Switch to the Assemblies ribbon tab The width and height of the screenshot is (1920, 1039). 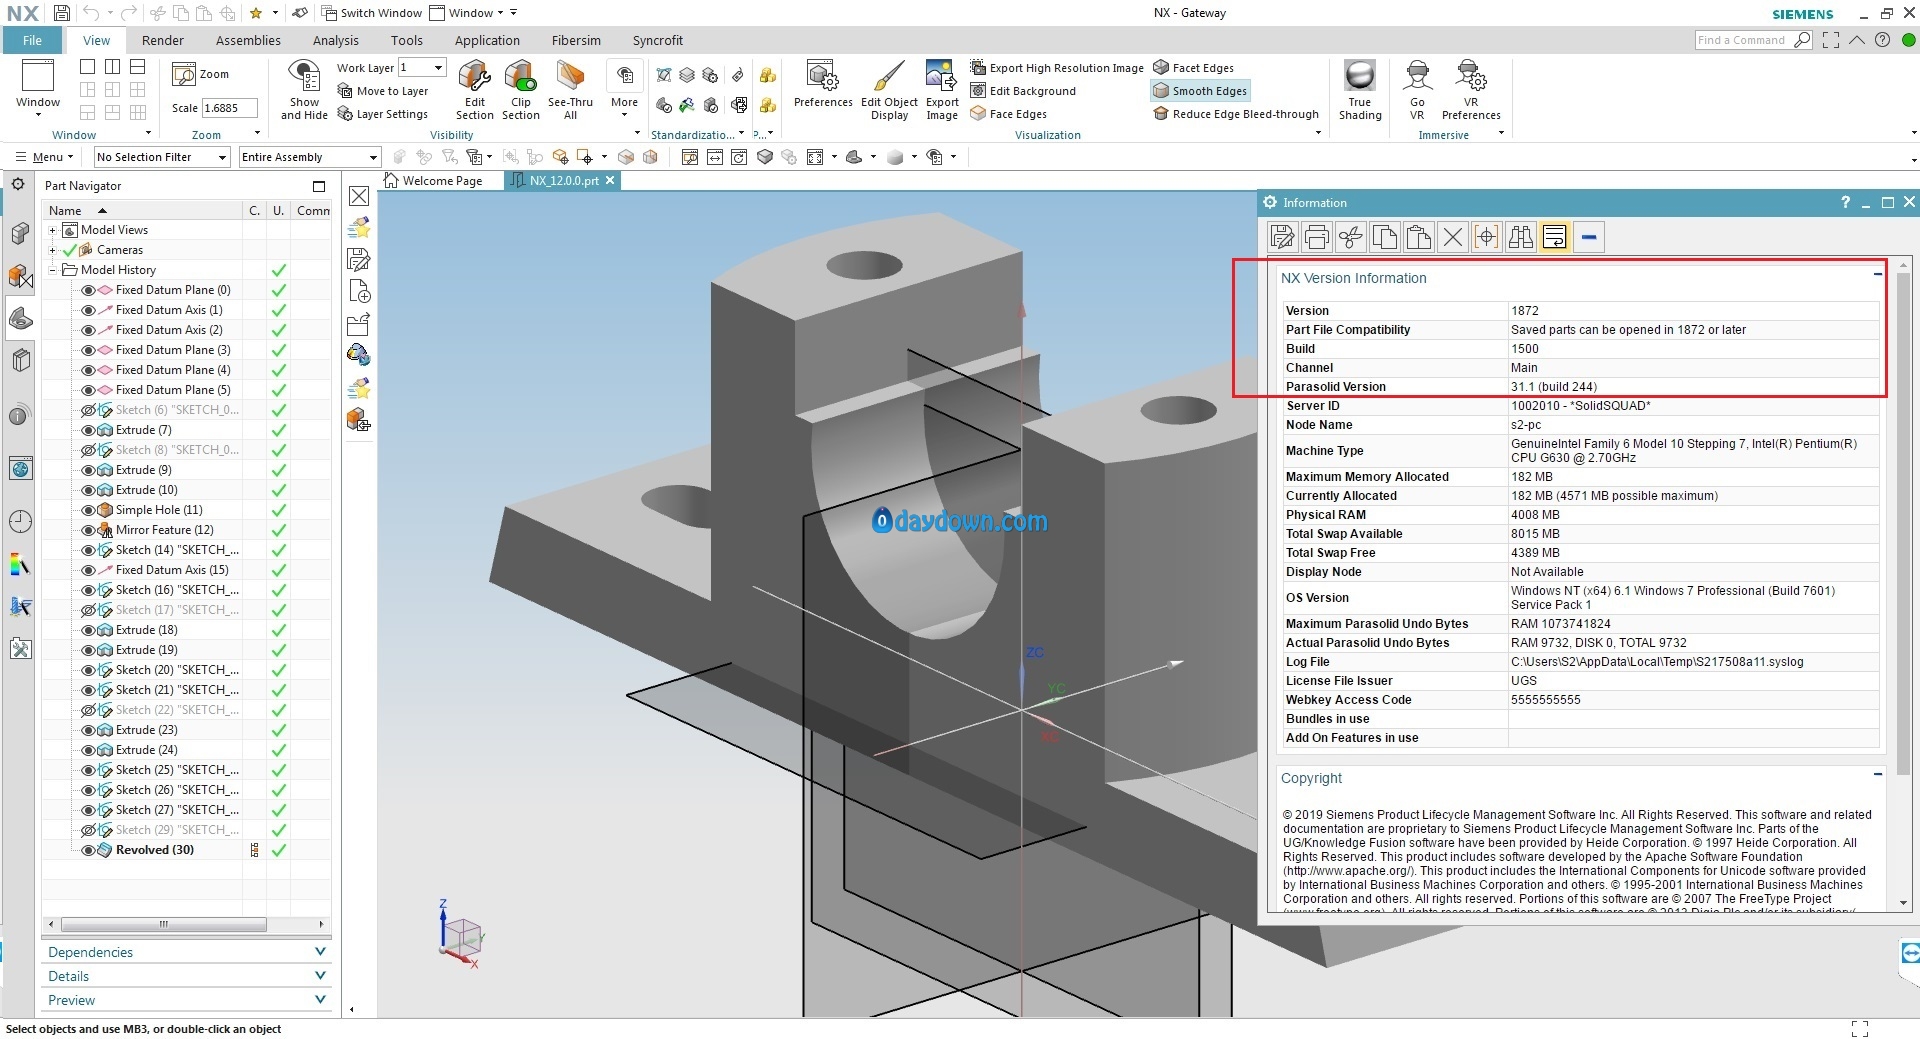(x=248, y=40)
